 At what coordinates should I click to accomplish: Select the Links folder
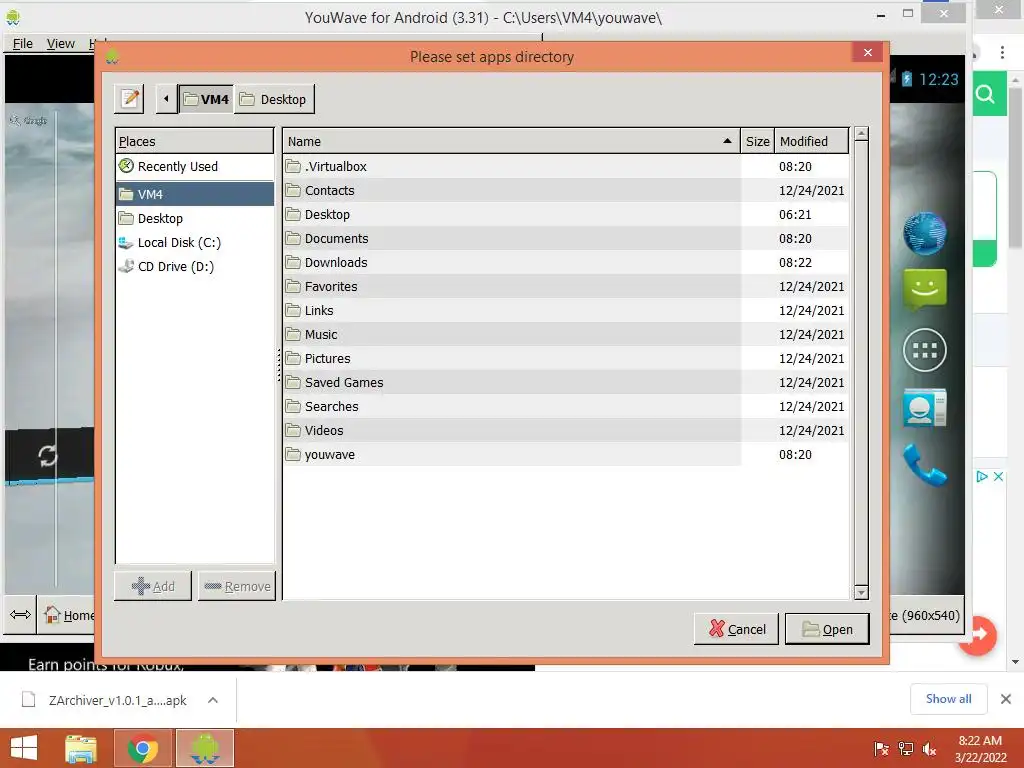point(566,310)
